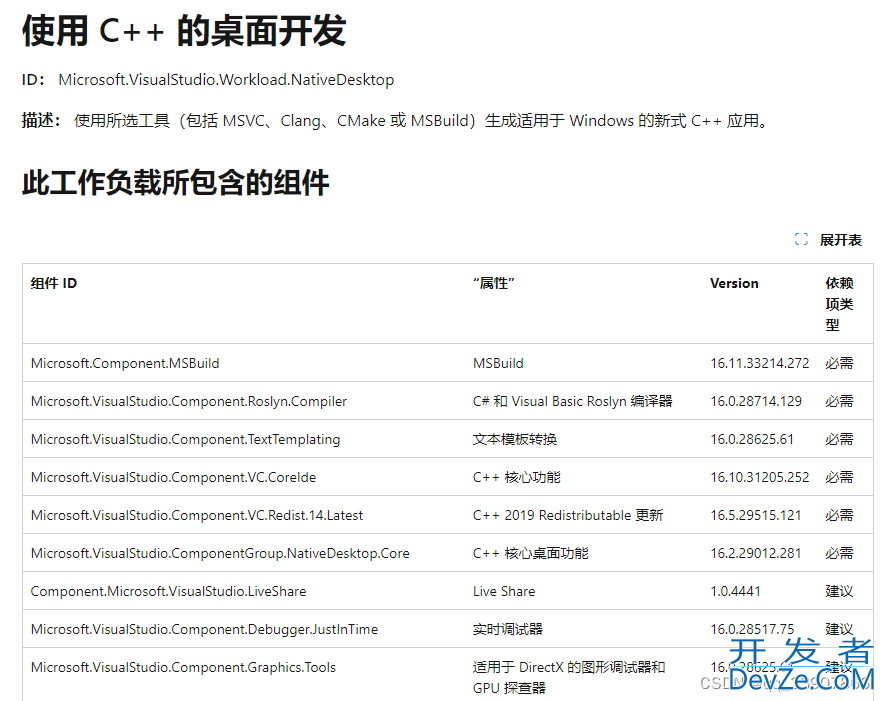The image size is (885, 701).
Task: Click the MSBuild property cell
Action: 498,363
